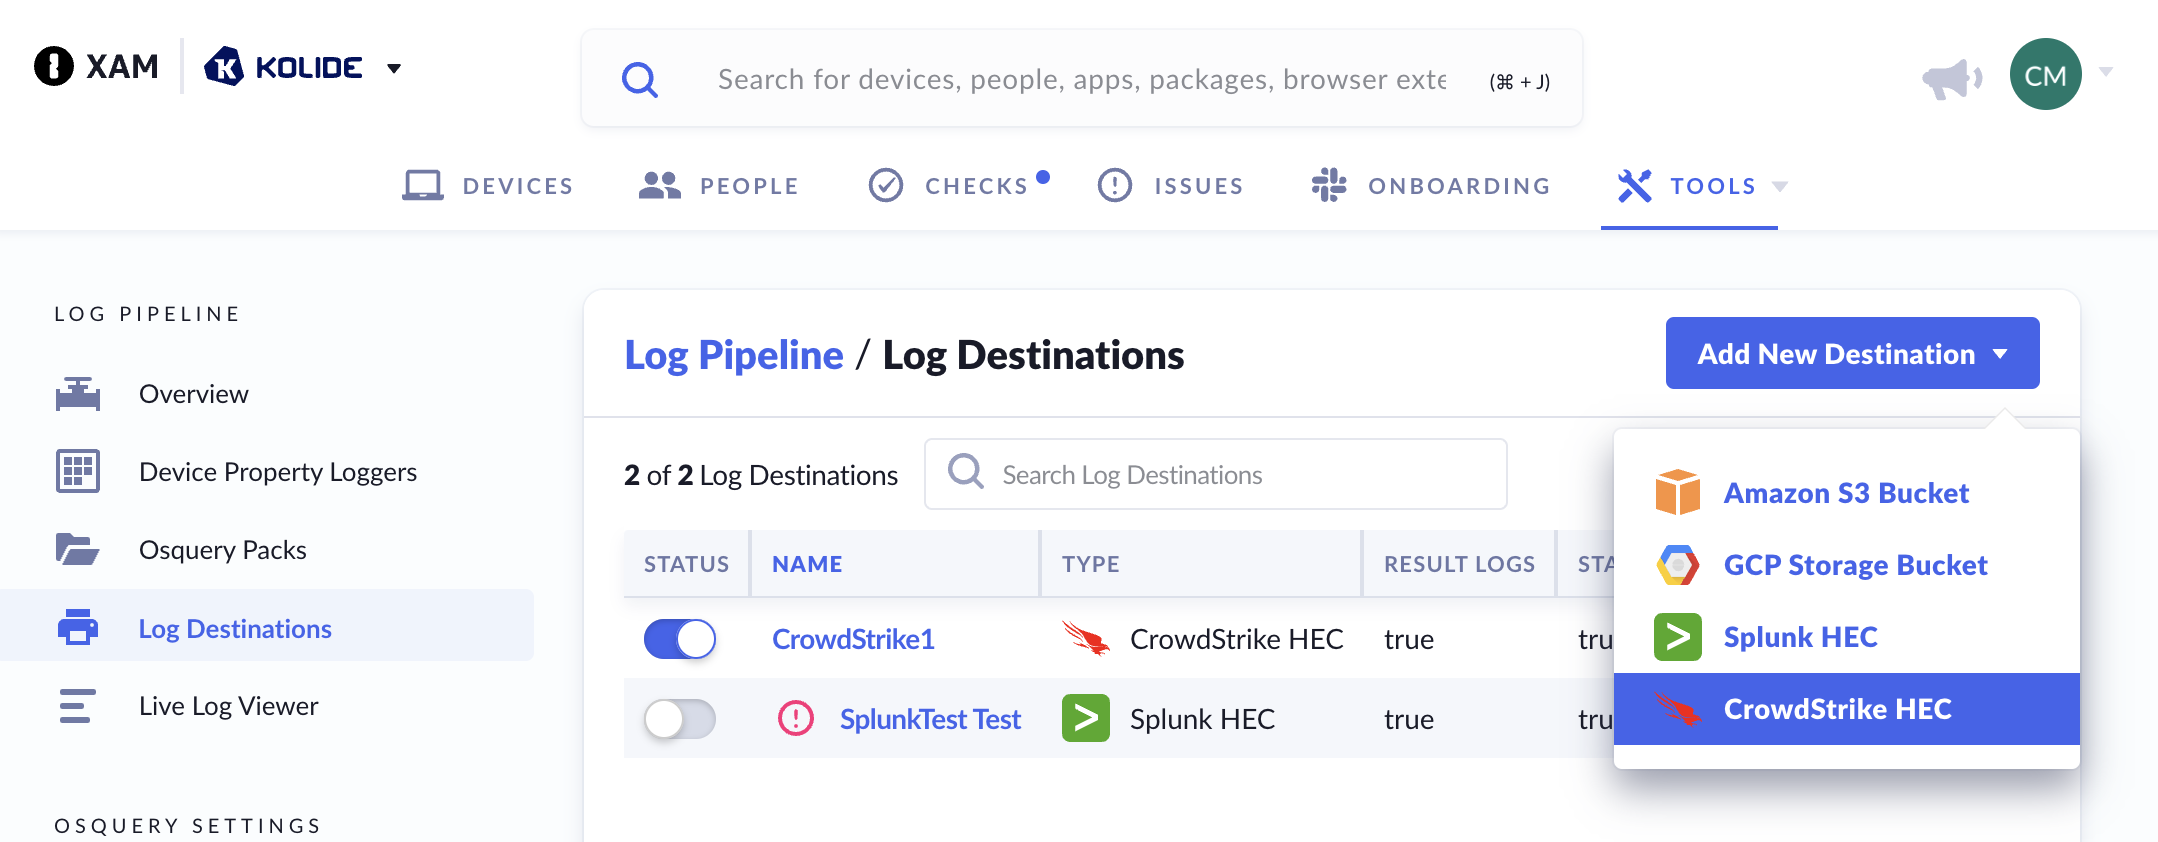Viewport: 2158px width, 842px height.
Task: Open Overview via its pipeline icon
Action: point(78,394)
